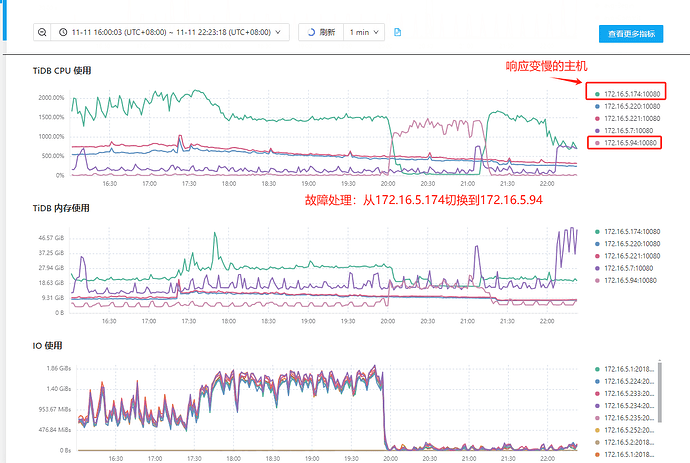Click the TiDB CPU 使用 chart title
Image resolution: width=690 pixels, height=463 pixels.
point(62,70)
